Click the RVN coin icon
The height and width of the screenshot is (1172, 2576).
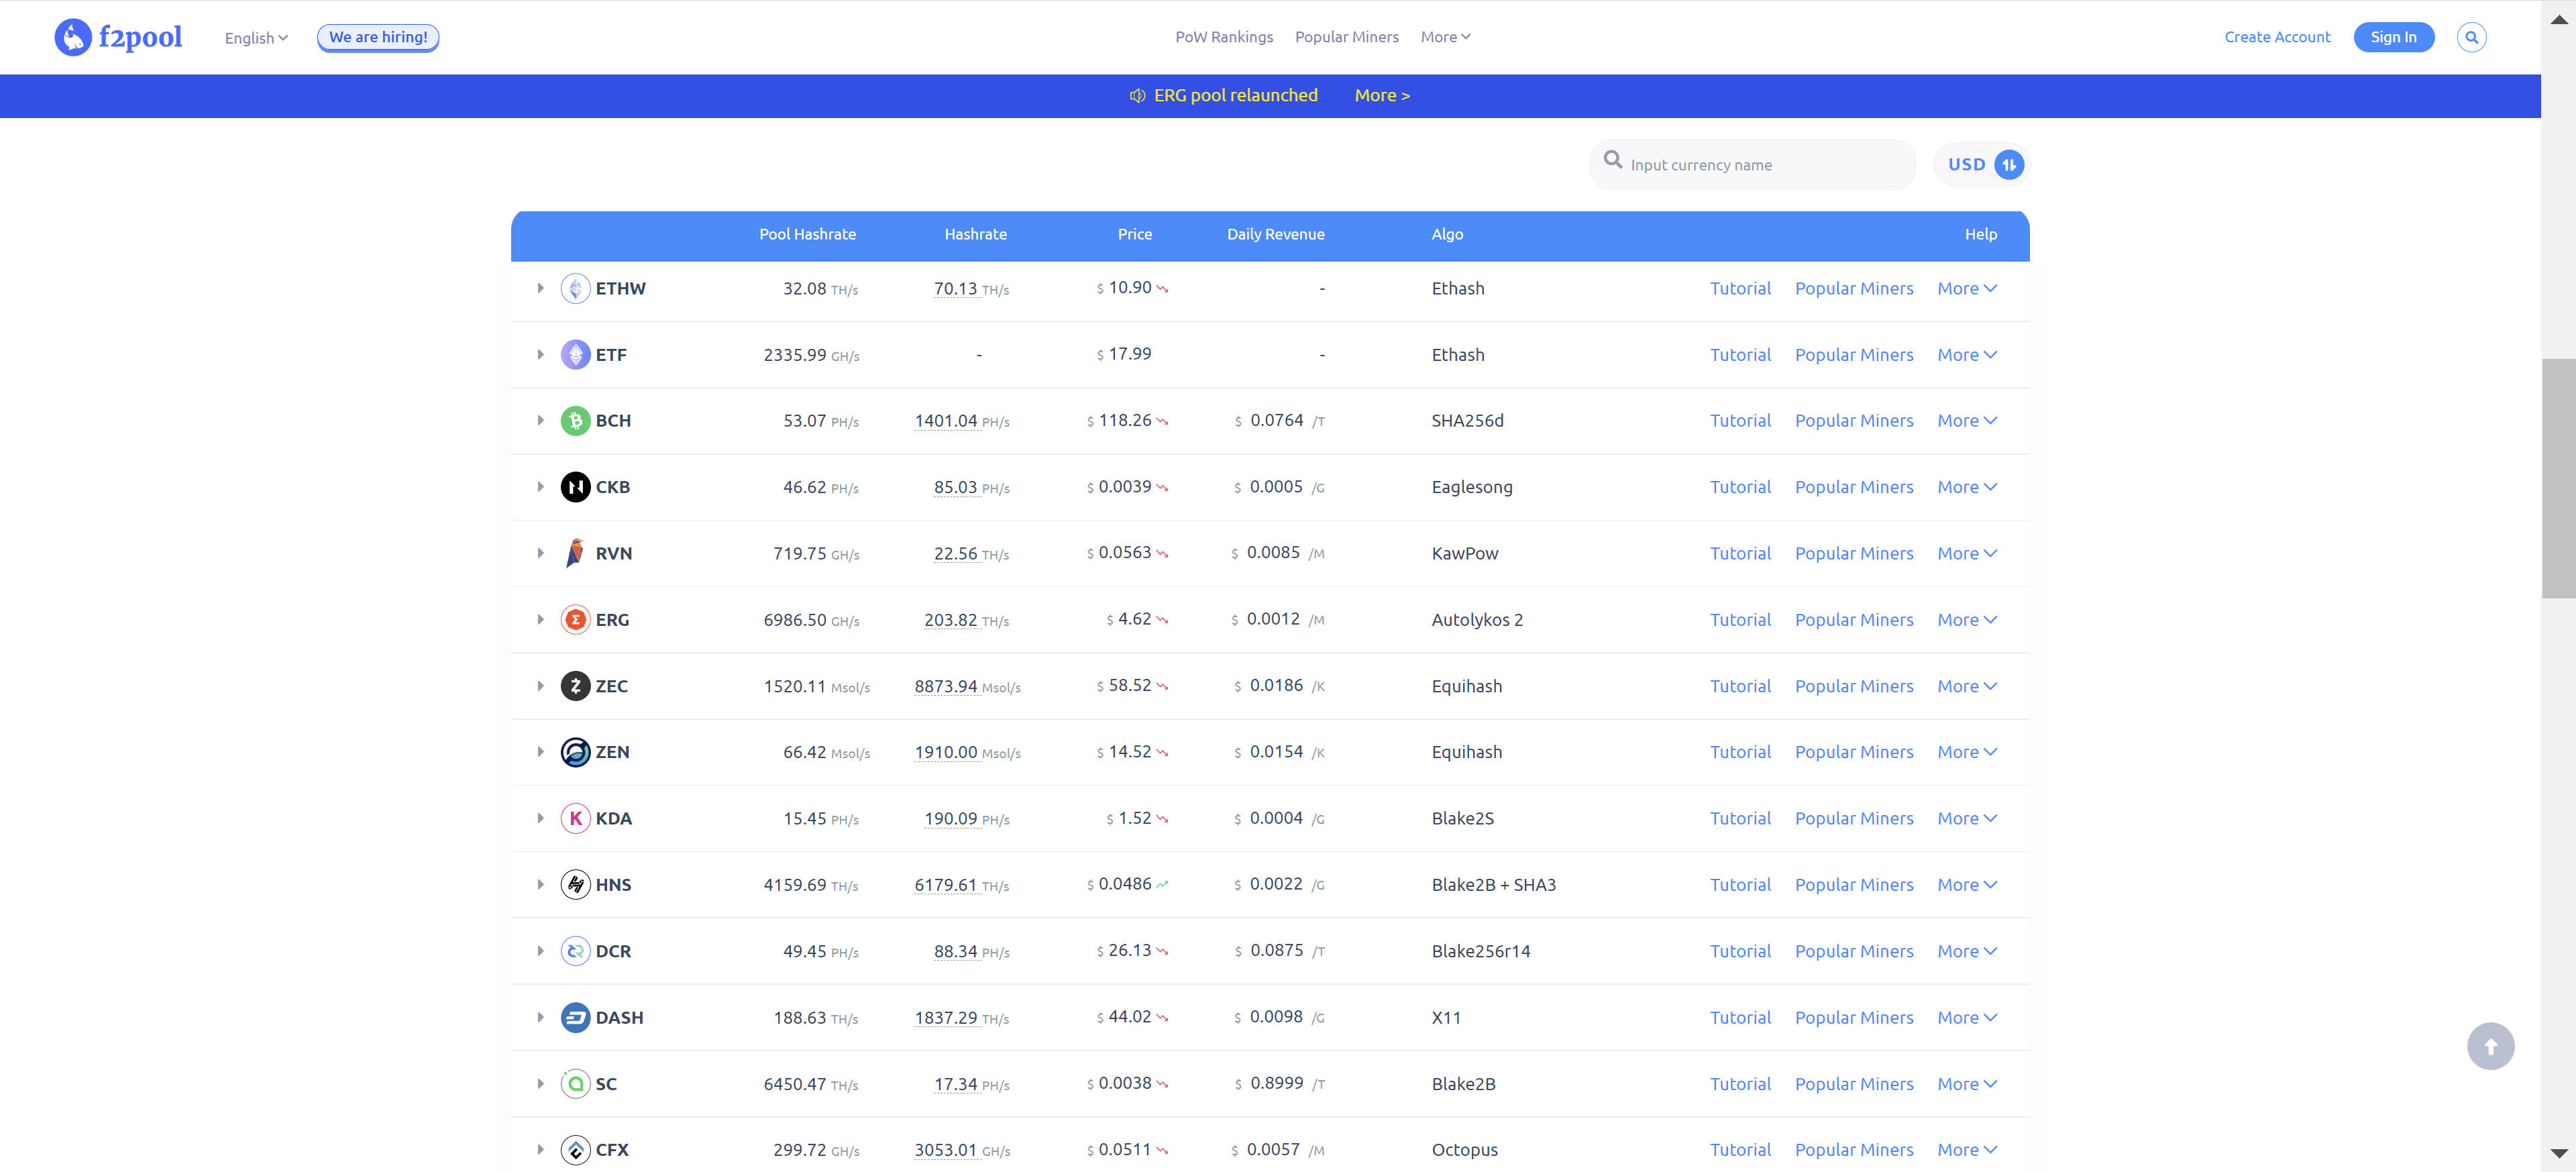575,553
